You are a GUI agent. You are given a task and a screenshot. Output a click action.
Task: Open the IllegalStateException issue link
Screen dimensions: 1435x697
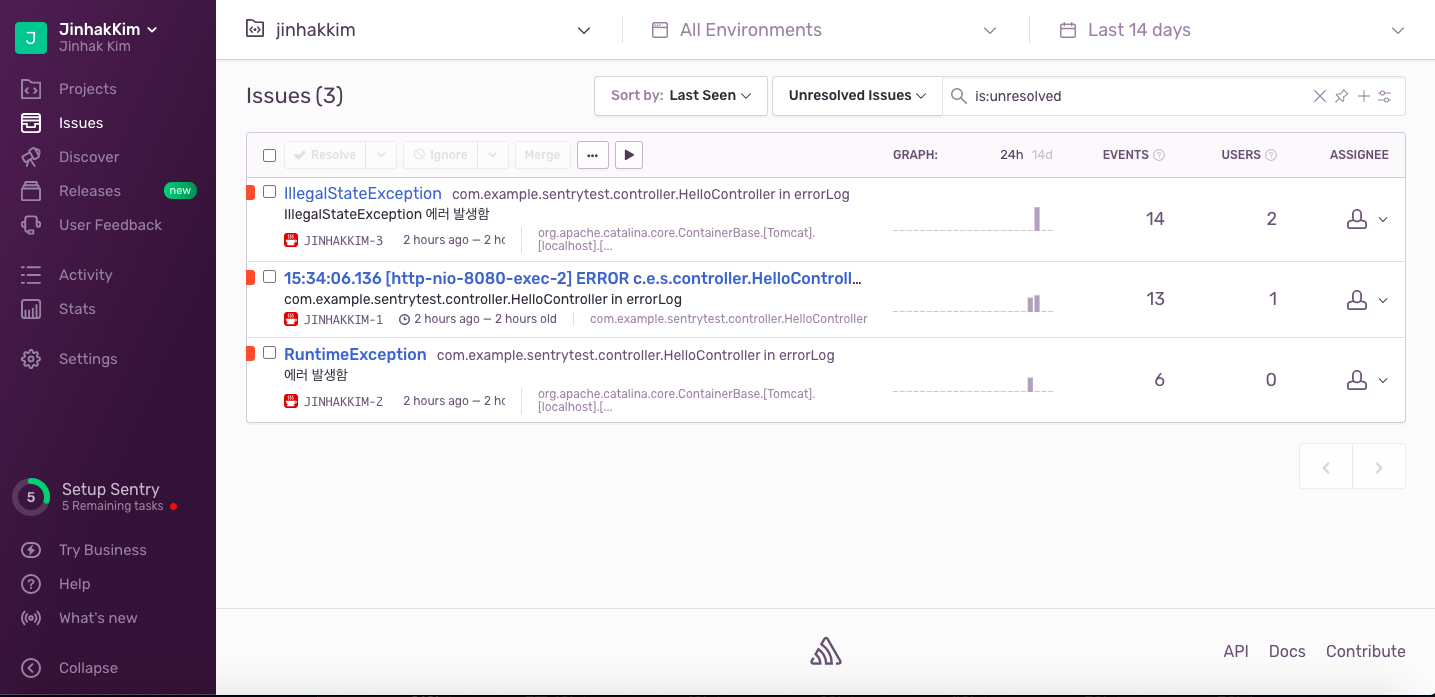click(363, 193)
